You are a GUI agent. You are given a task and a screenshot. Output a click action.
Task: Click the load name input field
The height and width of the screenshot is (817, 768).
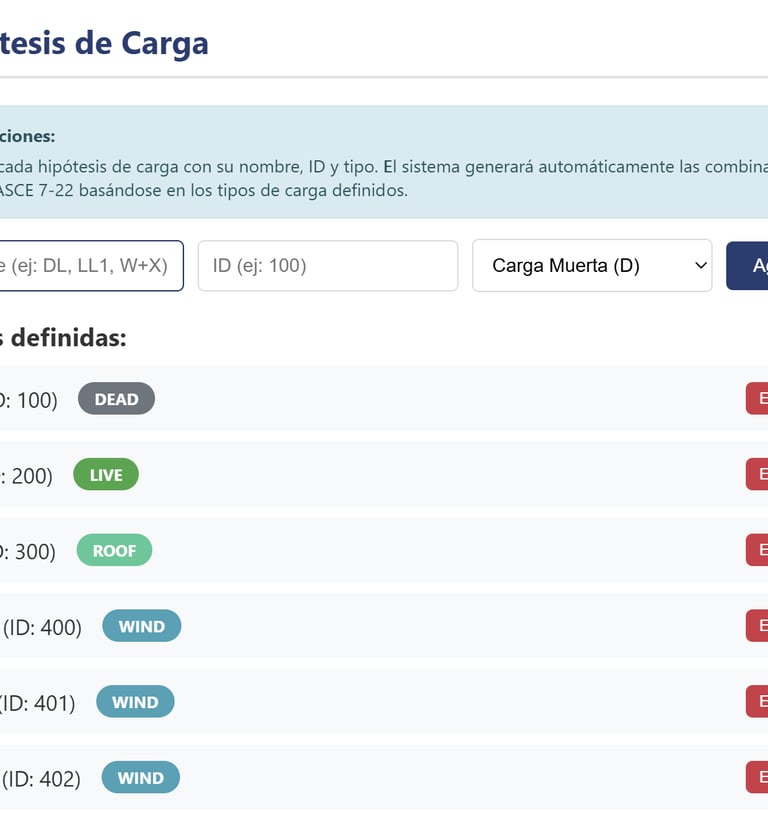(90, 266)
